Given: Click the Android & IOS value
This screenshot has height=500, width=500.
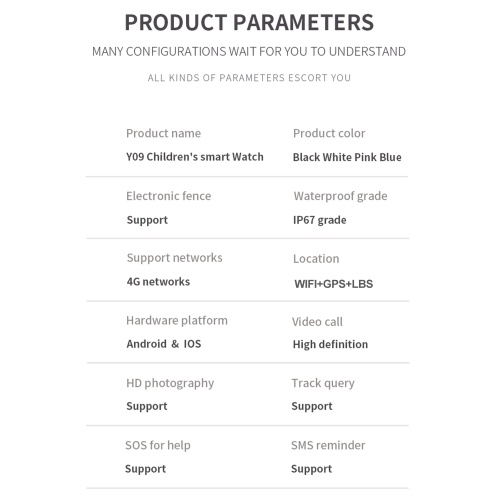Looking at the screenshot, I should point(164,344).
